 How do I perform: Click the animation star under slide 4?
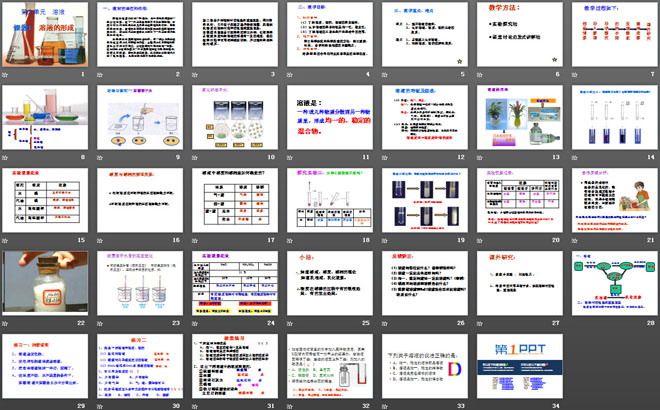tap(290, 75)
